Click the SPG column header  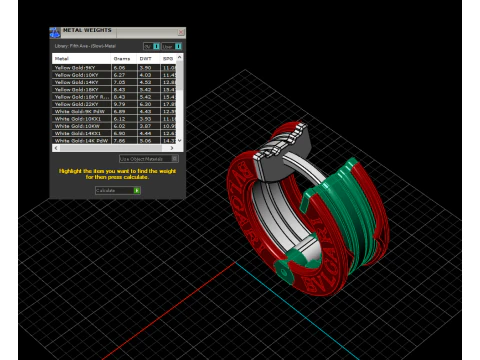coord(168,59)
